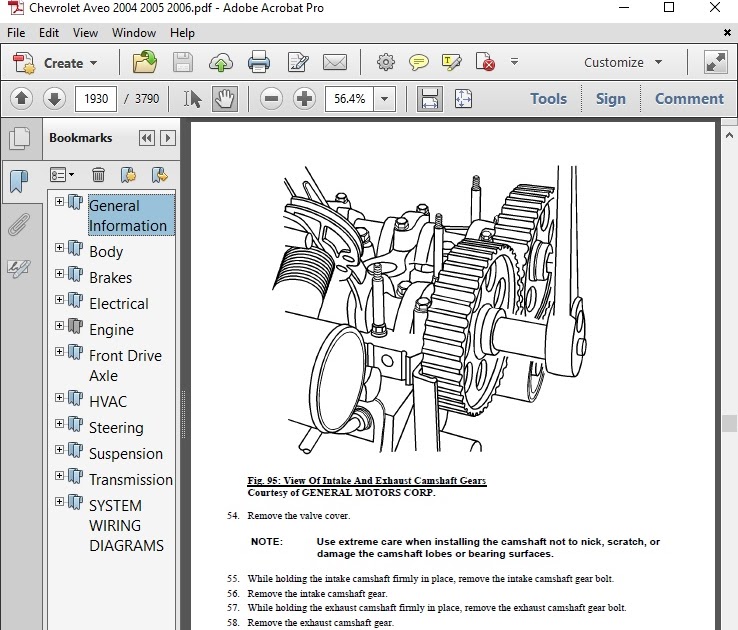Viewport: 738px width, 630px height.
Task: Open the Edit menu
Action: pos(49,33)
